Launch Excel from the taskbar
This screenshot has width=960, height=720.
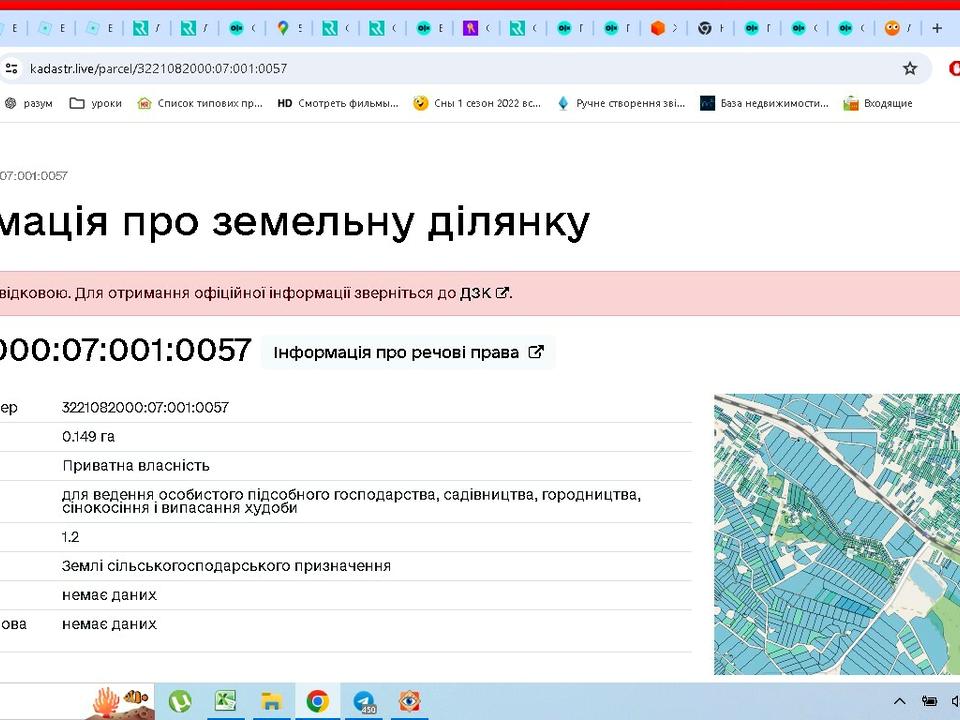[x=226, y=701]
